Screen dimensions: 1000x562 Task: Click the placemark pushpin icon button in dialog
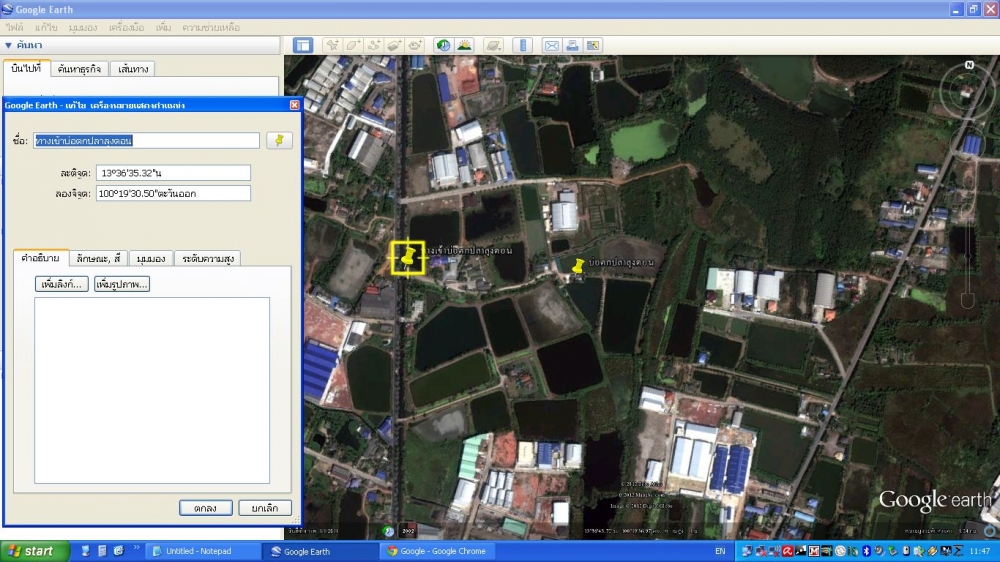pos(279,140)
